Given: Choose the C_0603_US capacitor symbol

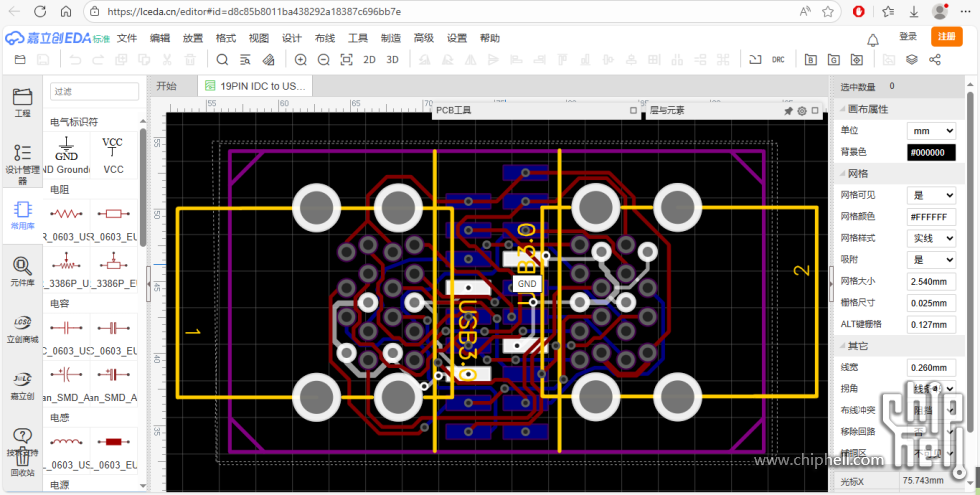Looking at the screenshot, I should [x=67, y=336].
